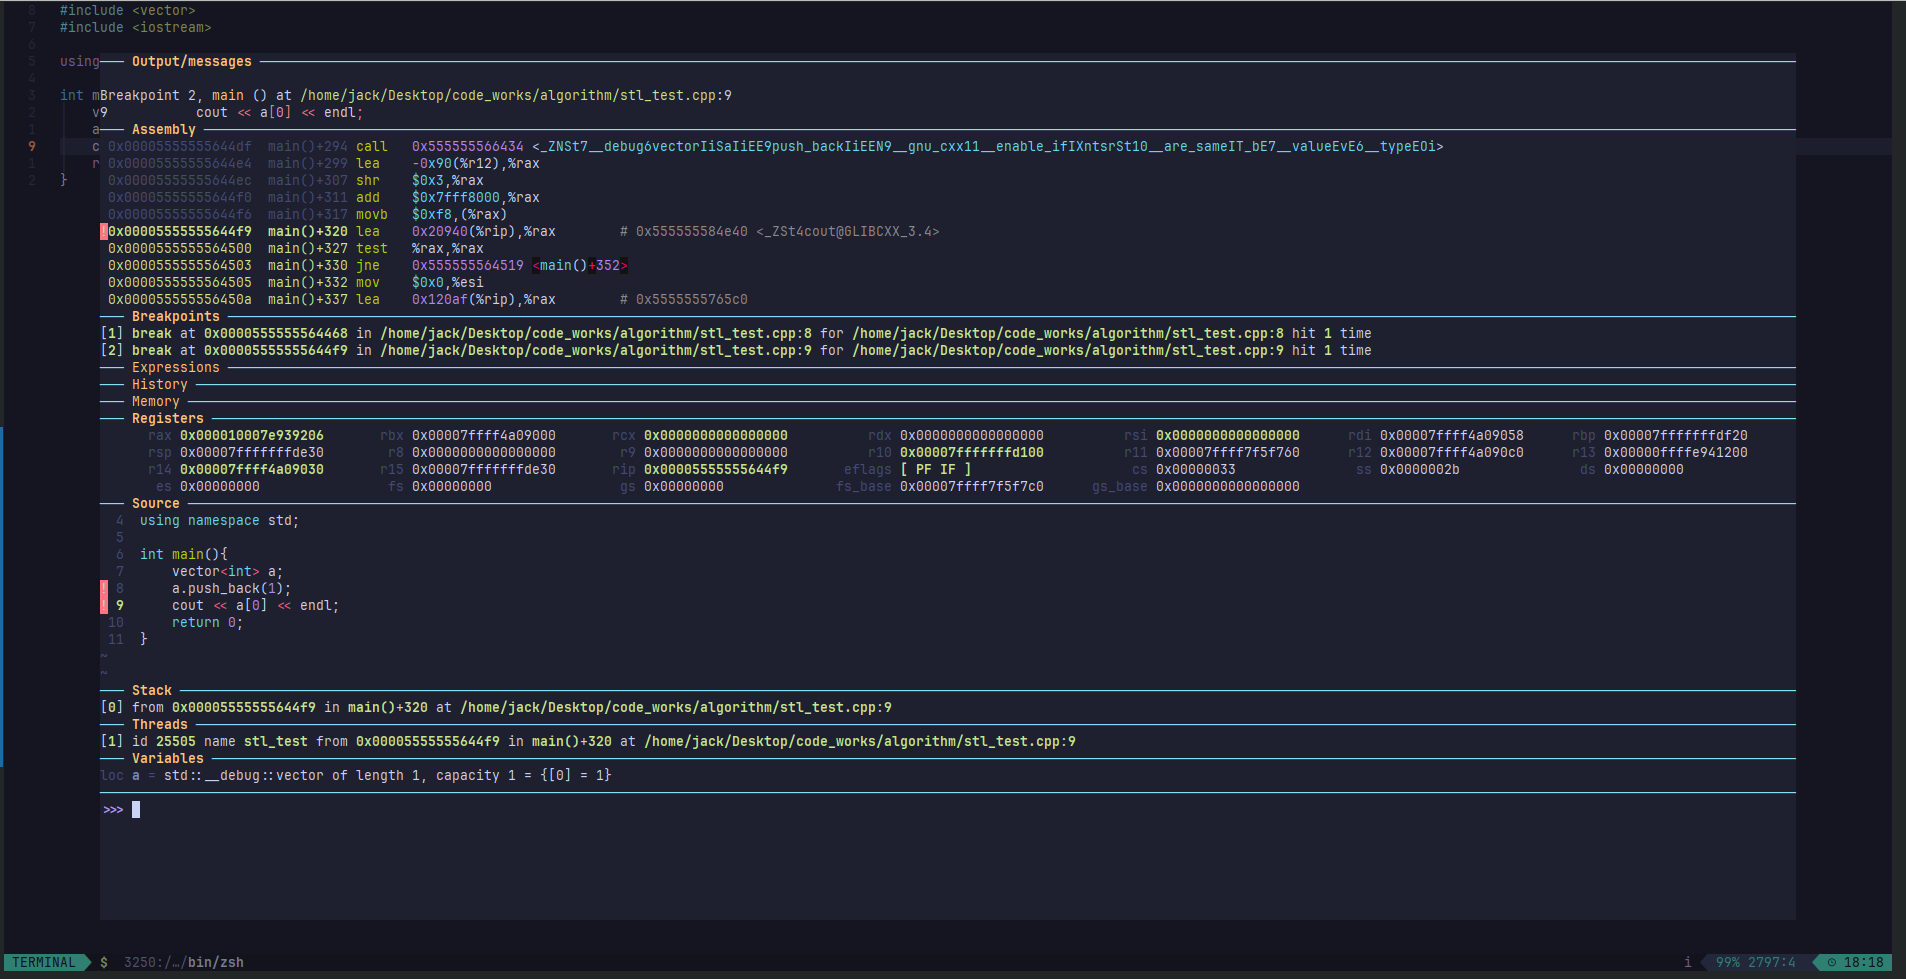The image size is (1906, 979).
Task: Click breakpoint [1] entry at stl_test.cpp:8
Action: (x=736, y=334)
